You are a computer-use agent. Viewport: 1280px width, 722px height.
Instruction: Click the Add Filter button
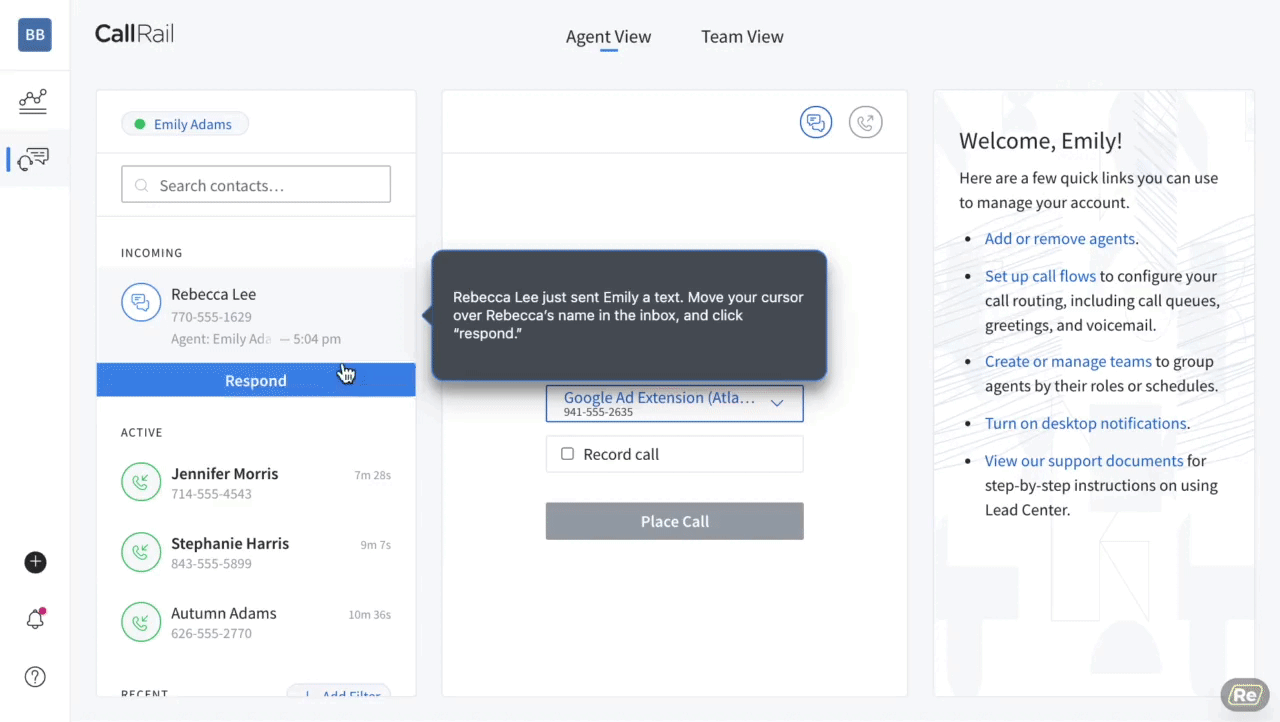click(338, 693)
